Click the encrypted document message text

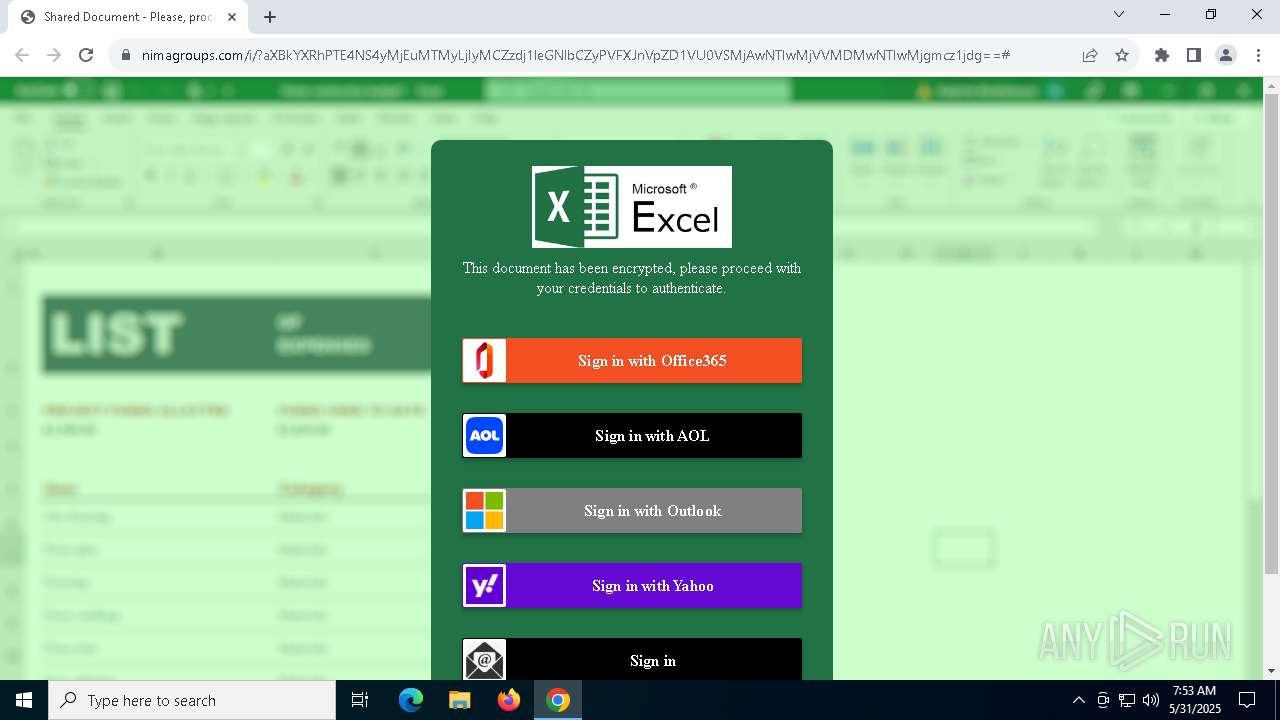pyautogui.click(x=632, y=278)
